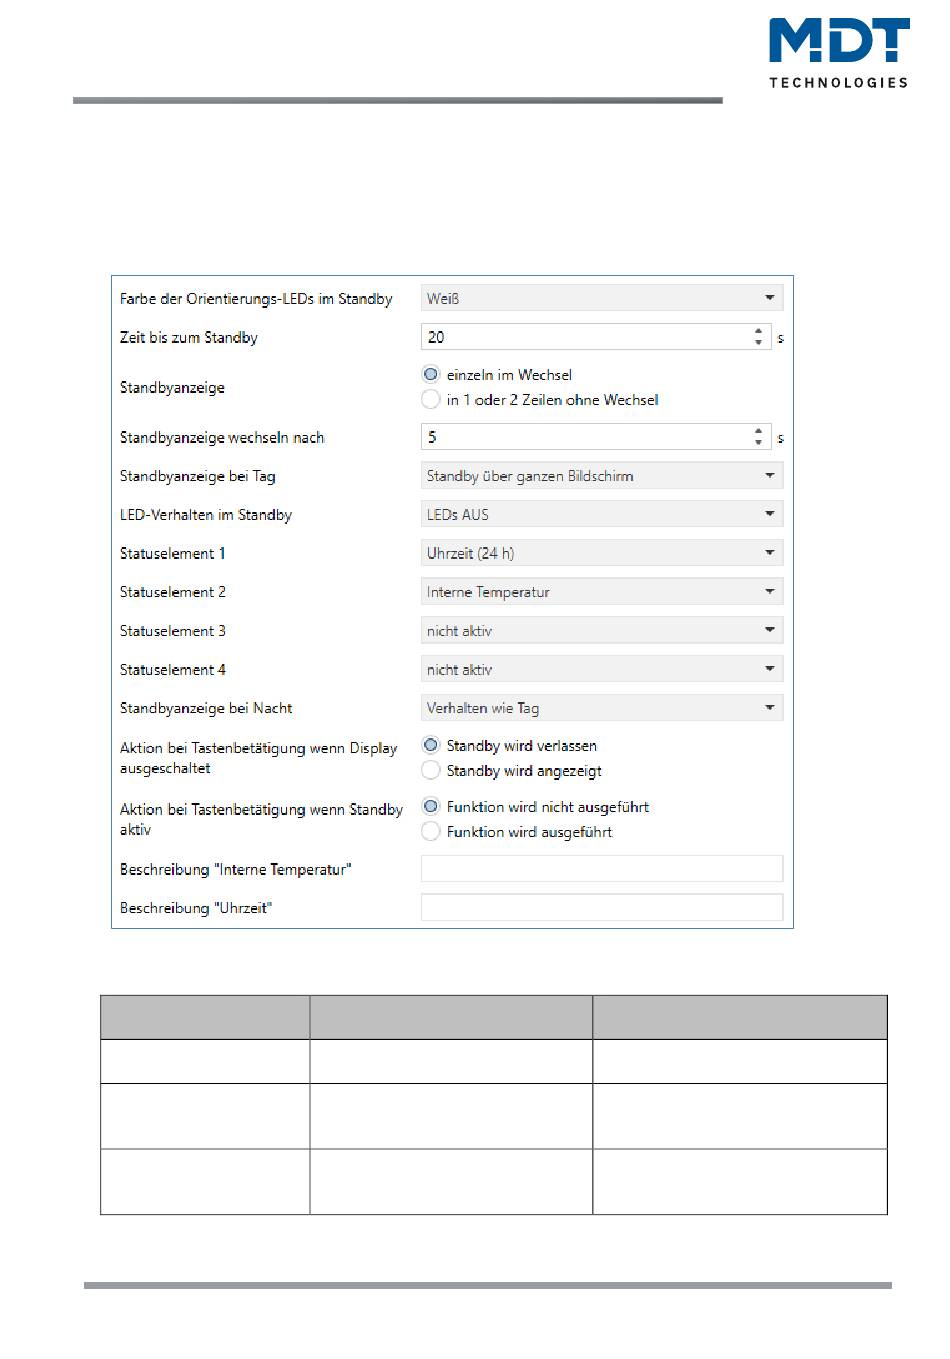Expand the Statuselement 4 dropdown

[x=601, y=669]
